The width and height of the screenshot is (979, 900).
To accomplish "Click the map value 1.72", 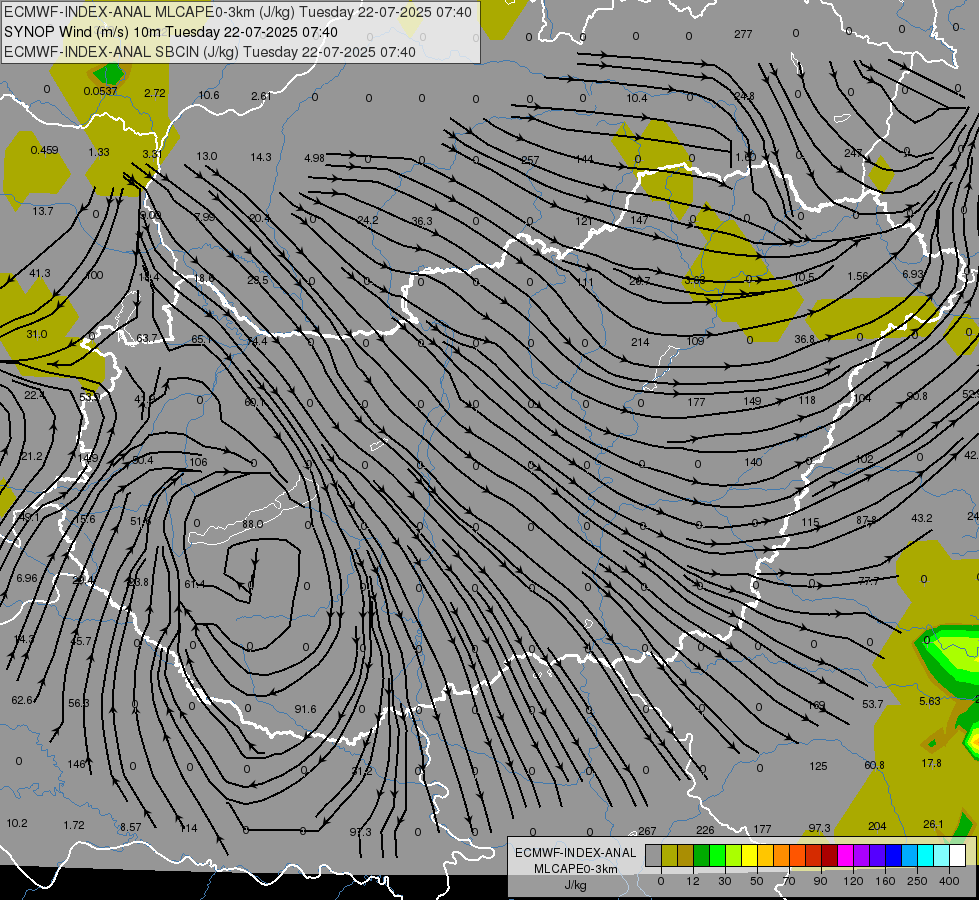I will click(74, 825).
